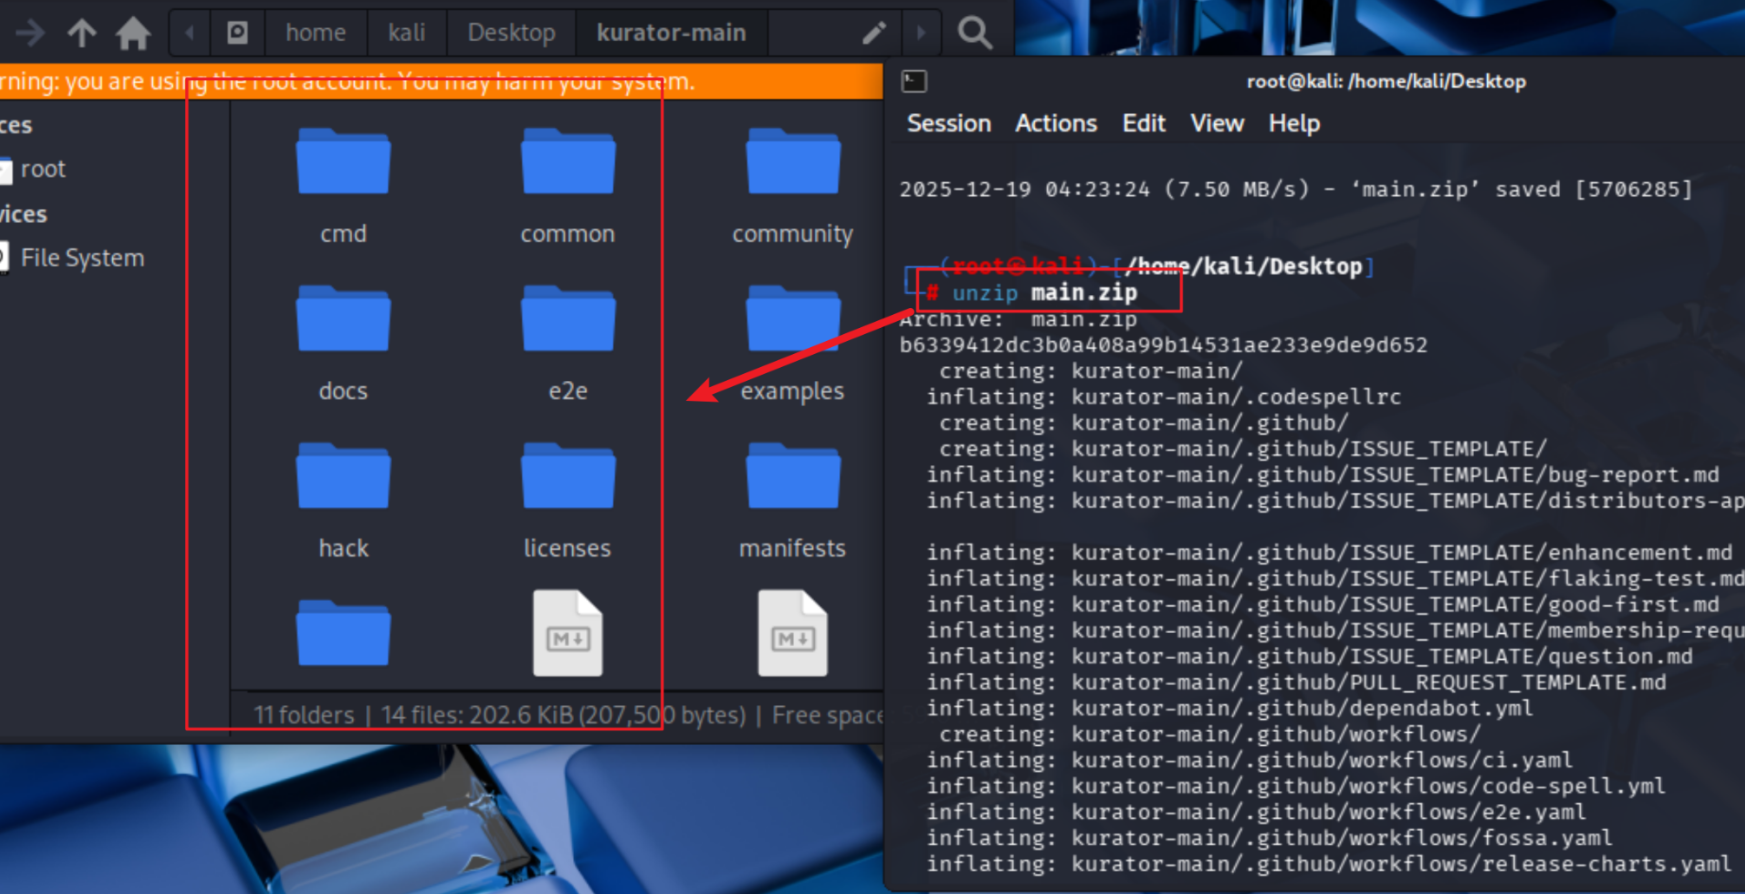This screenshot has height=894, width=1745.
Task: Click the 'workflows/ci.yaml' output line
Action: click(1249, 761)
